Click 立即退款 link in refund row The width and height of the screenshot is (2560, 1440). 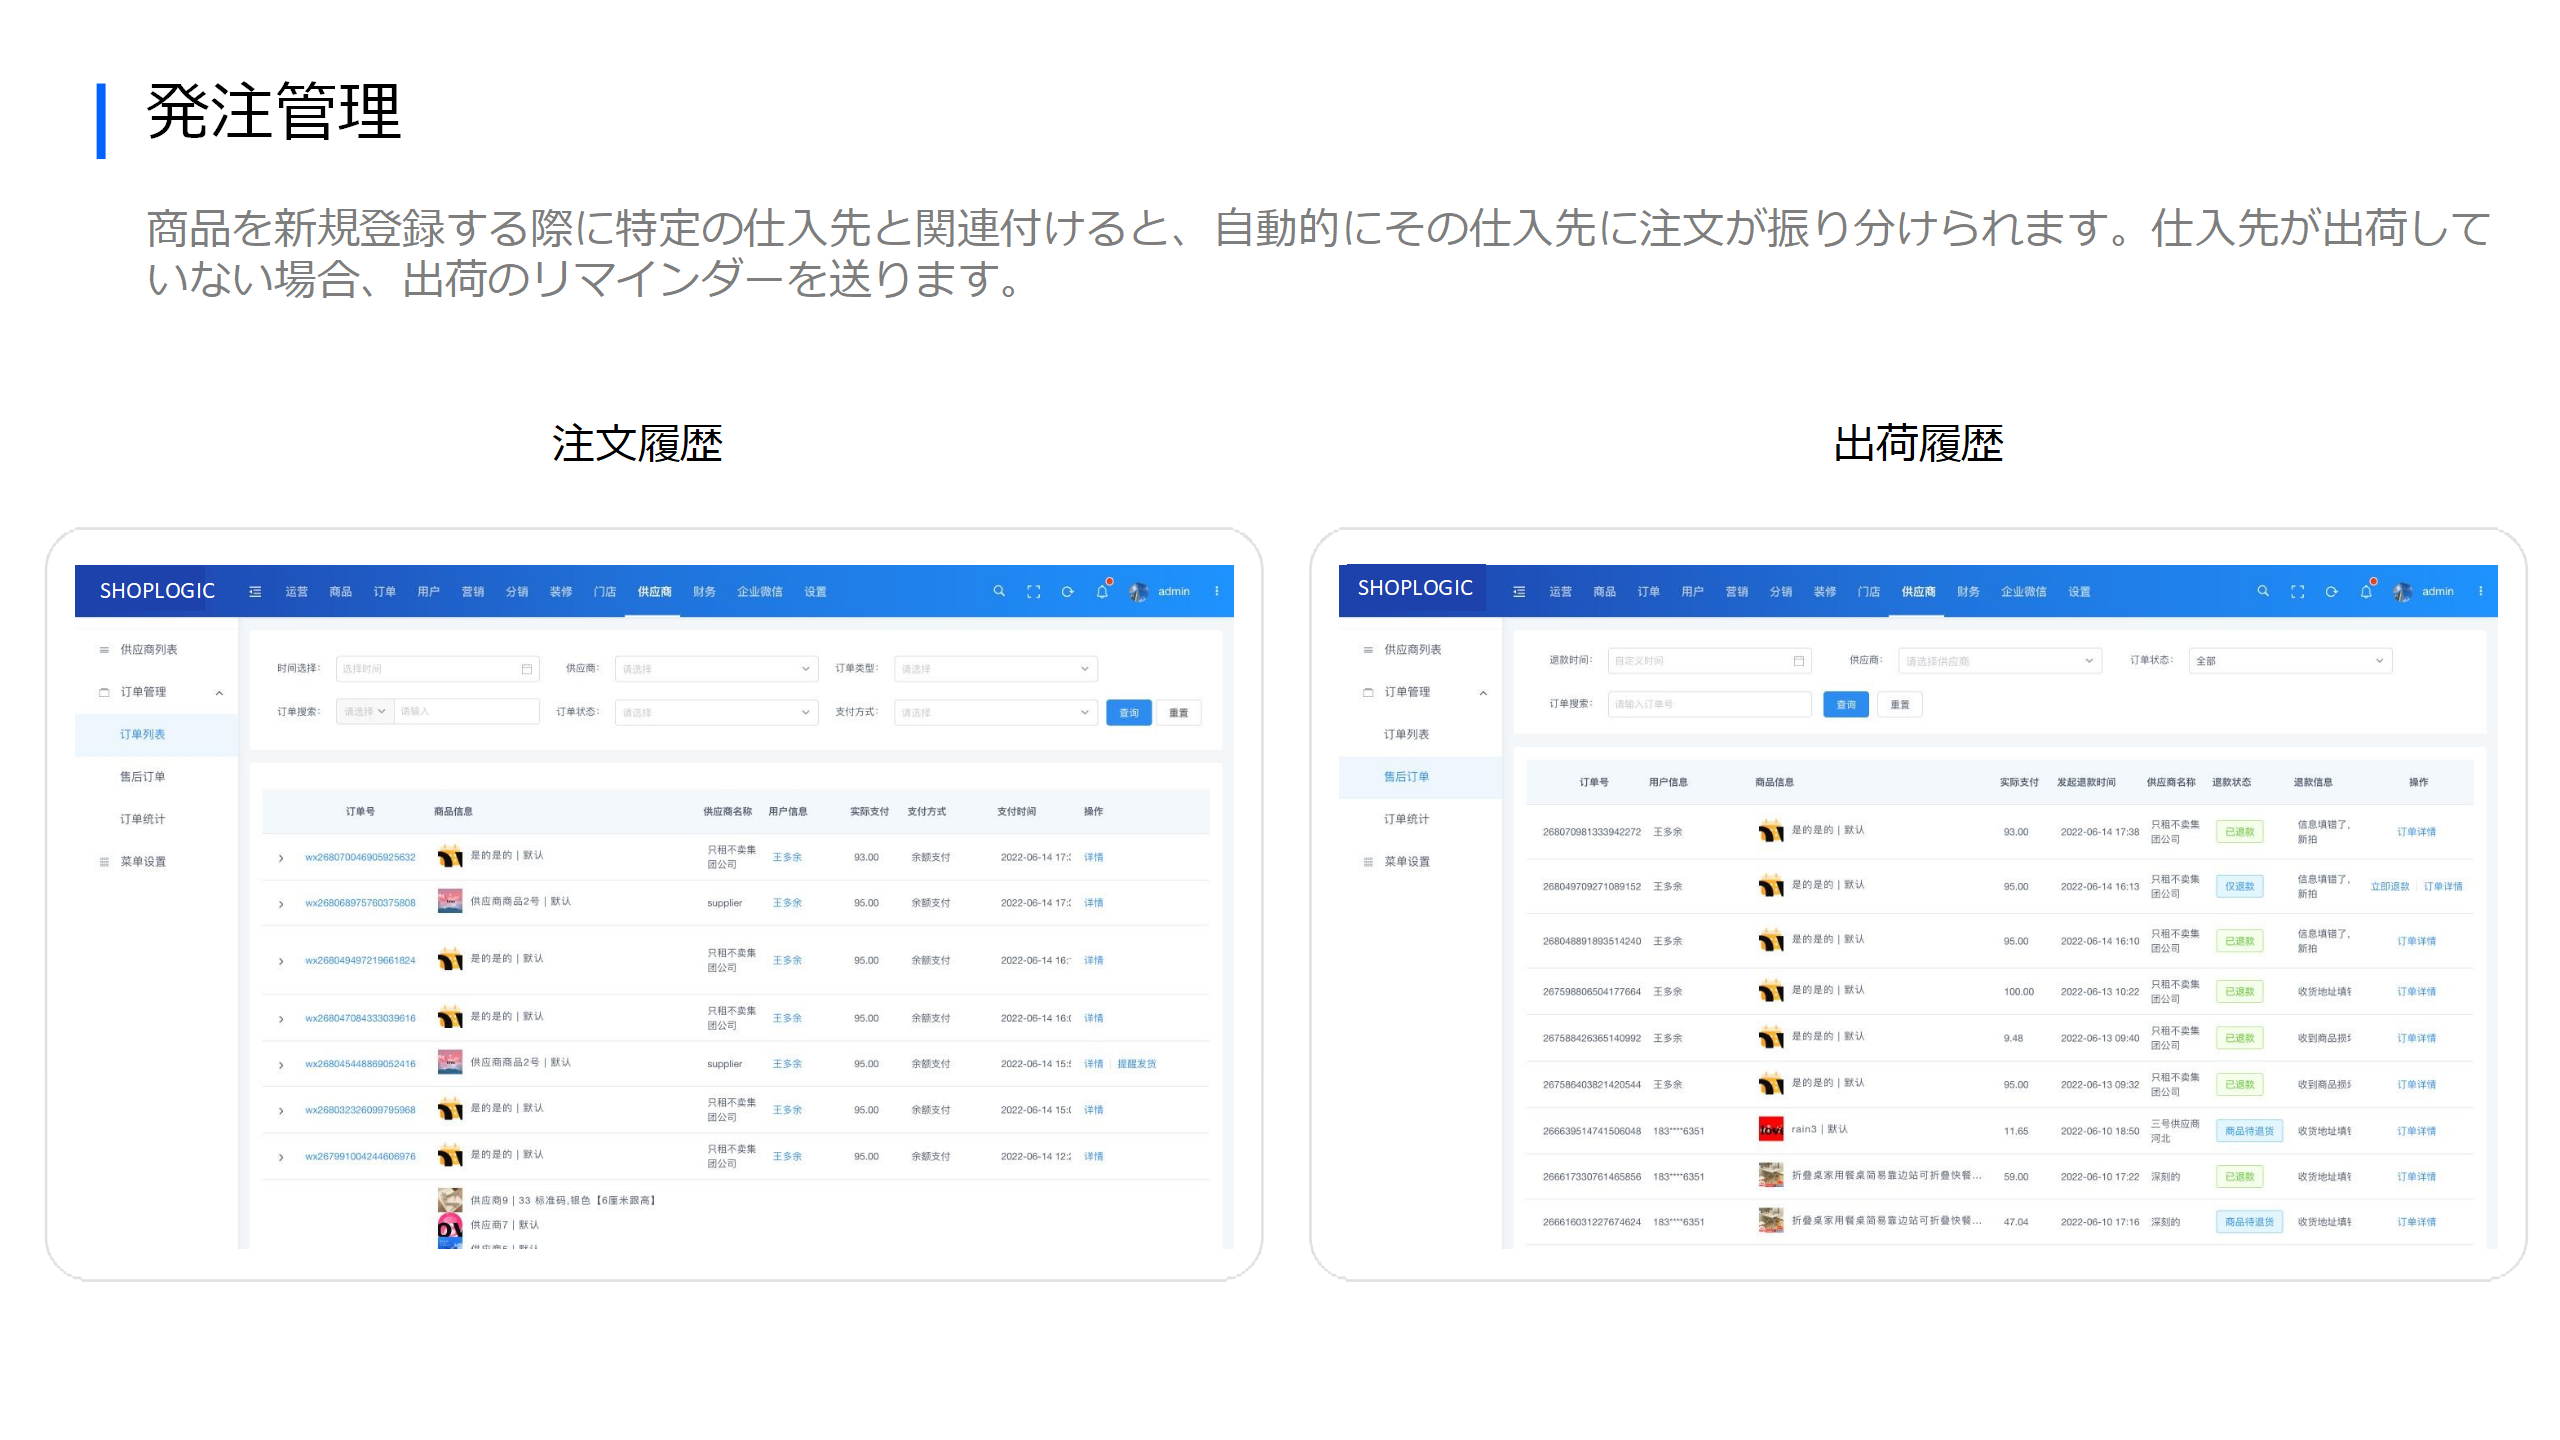(2389, 887)
